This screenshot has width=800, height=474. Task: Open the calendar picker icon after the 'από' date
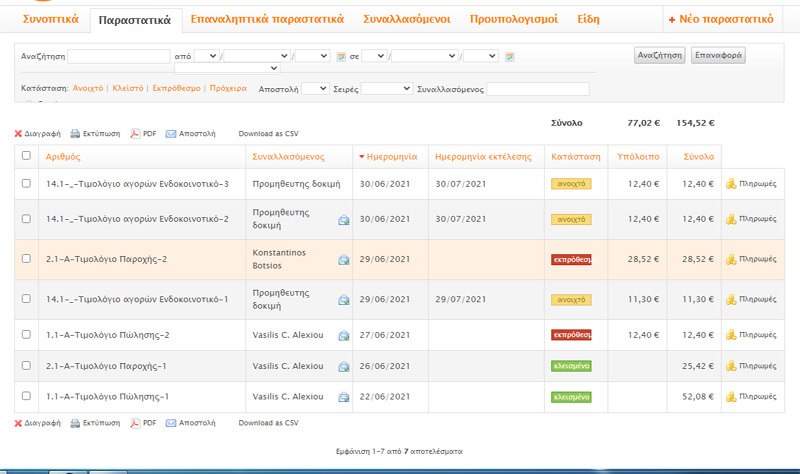pyautogui.click(x=341, y=56)
